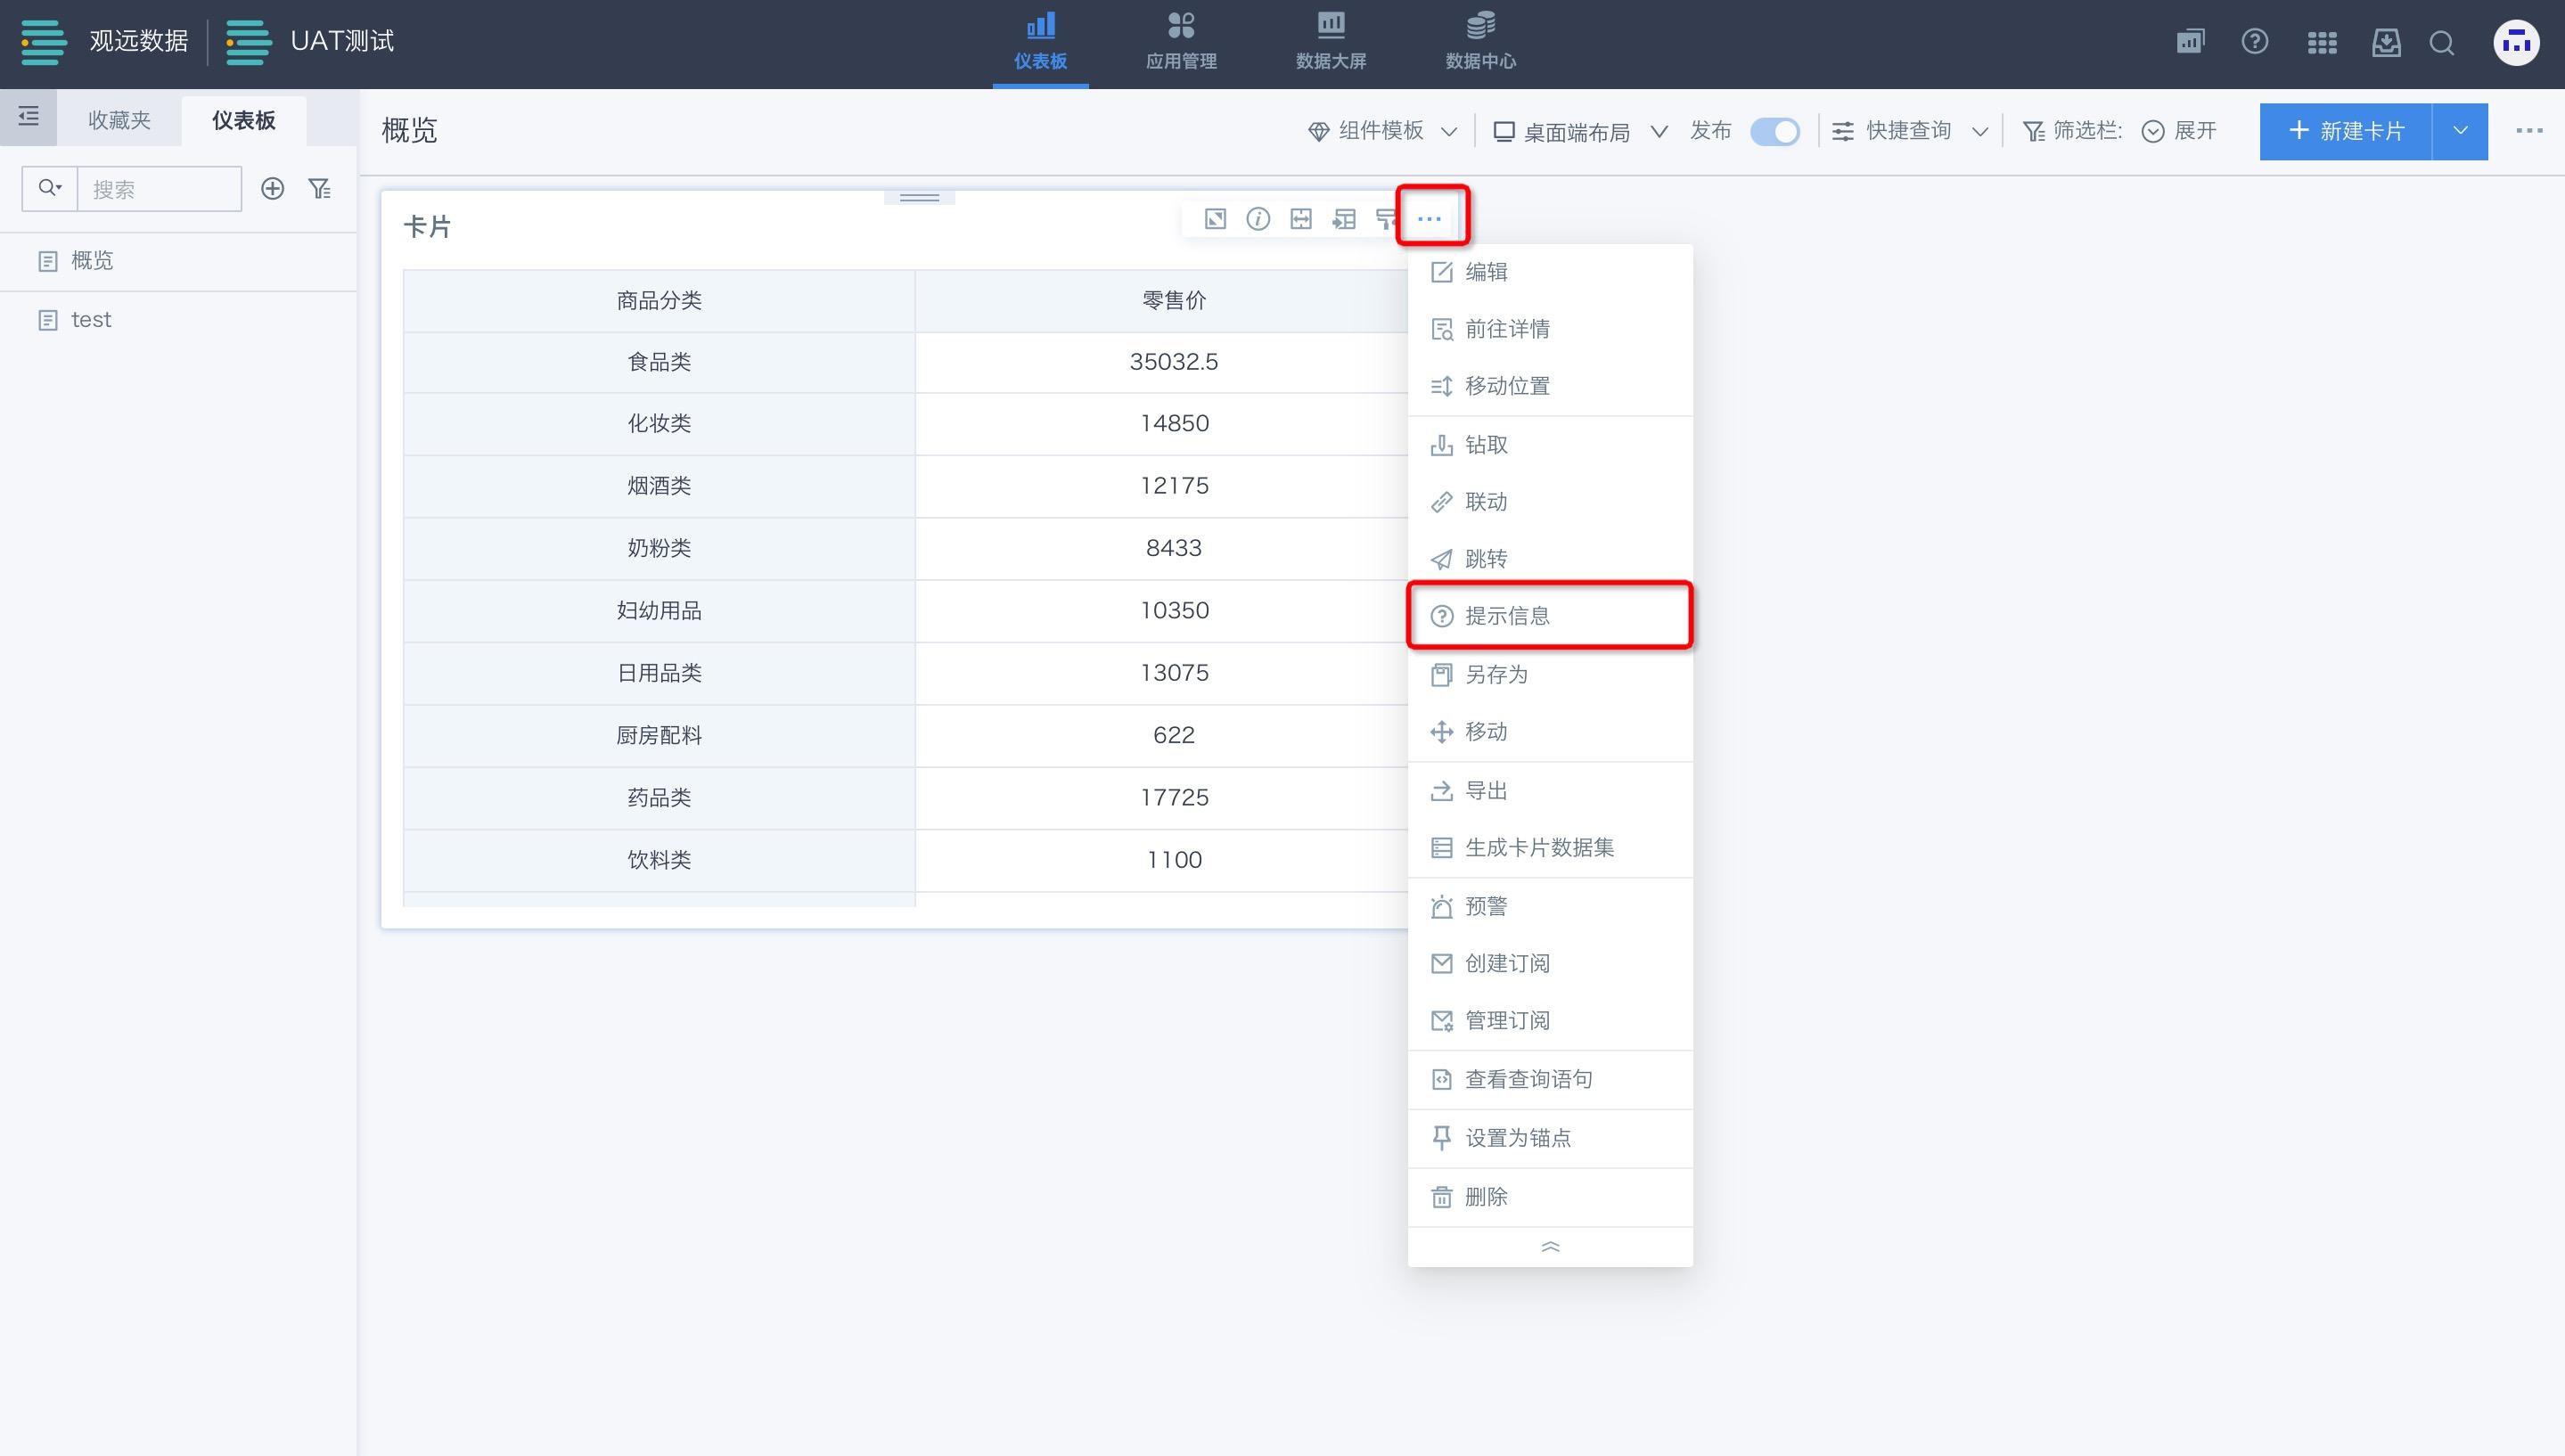Open the 新建卡片 split dropdown arrow
2565x1456 pixels.
(2460, 131)
